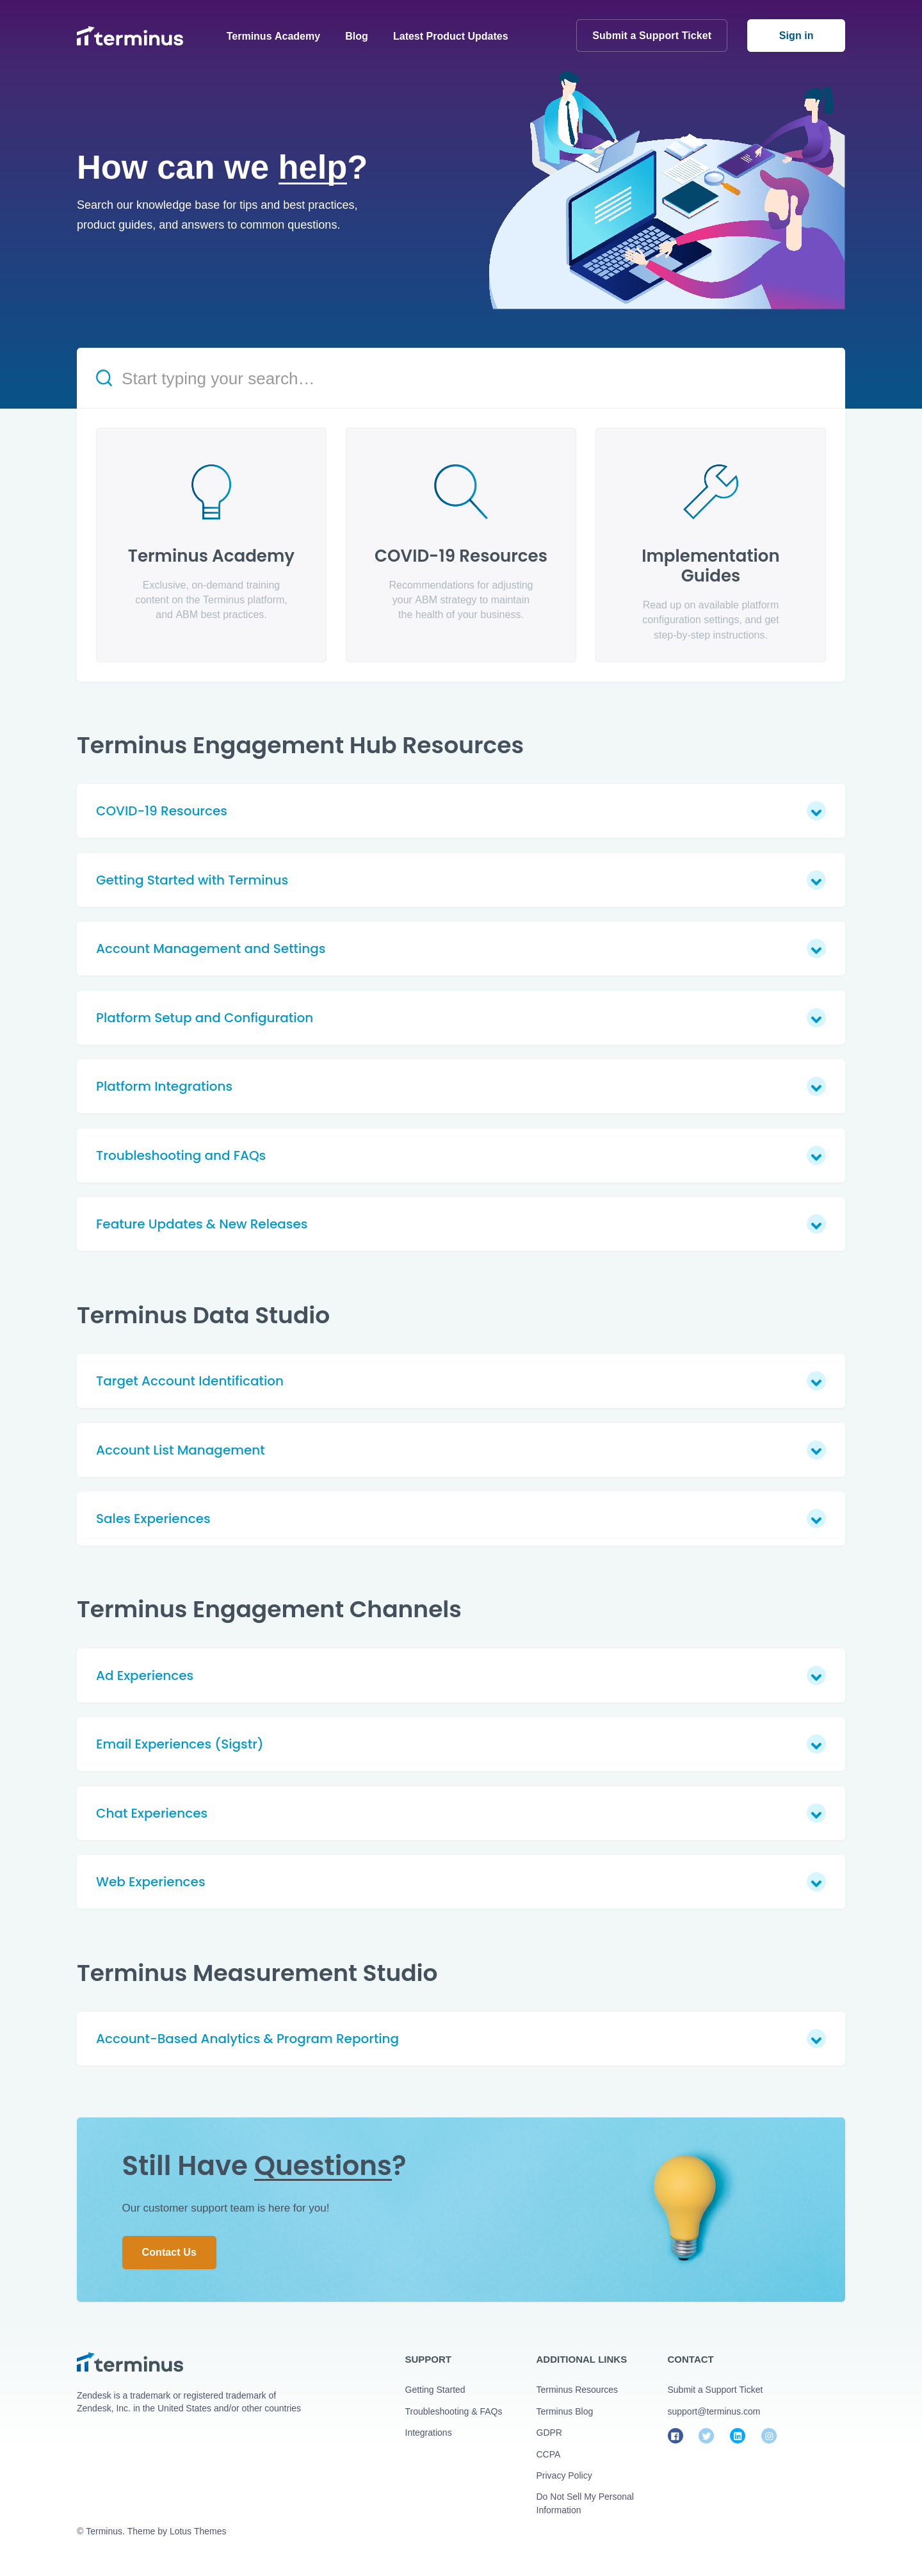922x2576 pixels.
Task: Open footer Getting Started link
Action: pyautogui.click(x=435, y=2389)
